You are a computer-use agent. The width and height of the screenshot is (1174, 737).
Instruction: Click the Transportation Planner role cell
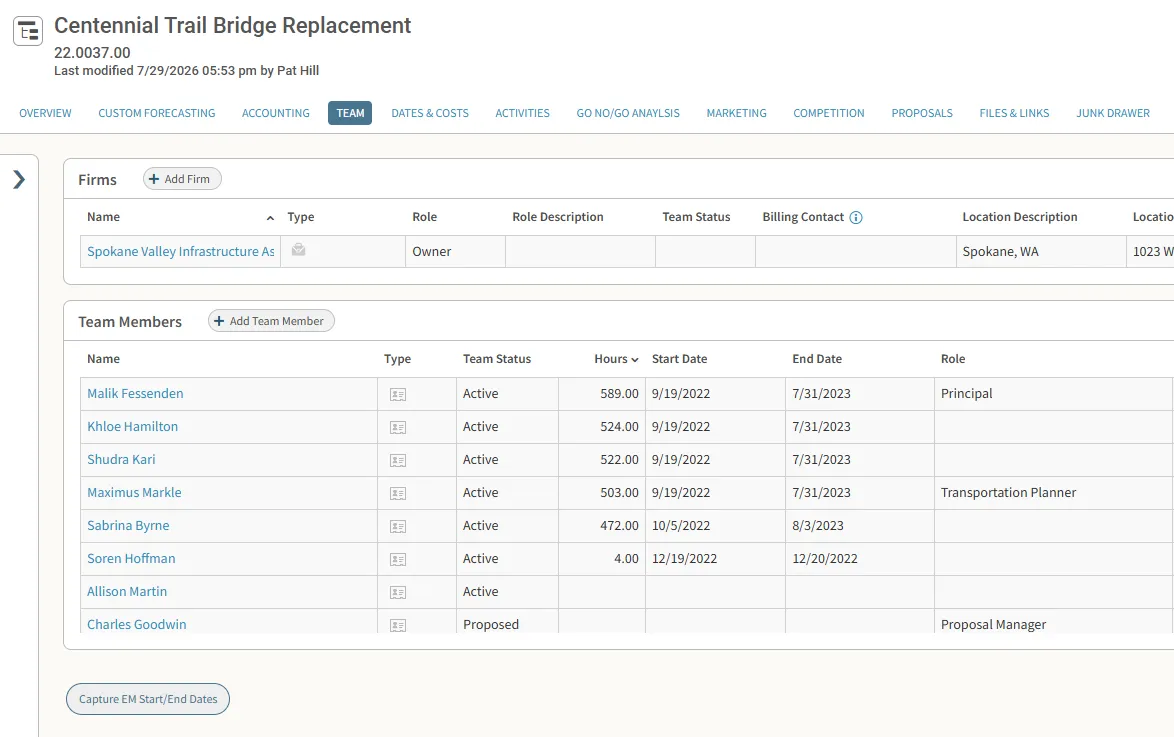1053,492
